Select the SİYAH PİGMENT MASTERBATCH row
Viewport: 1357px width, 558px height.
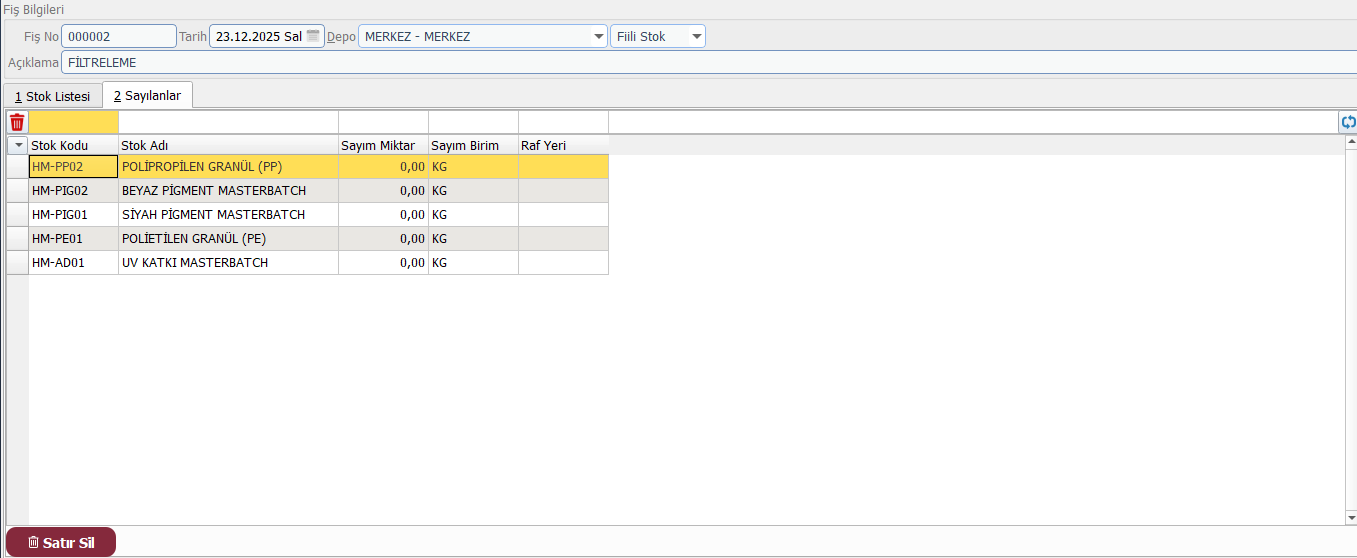coord(228,215)
